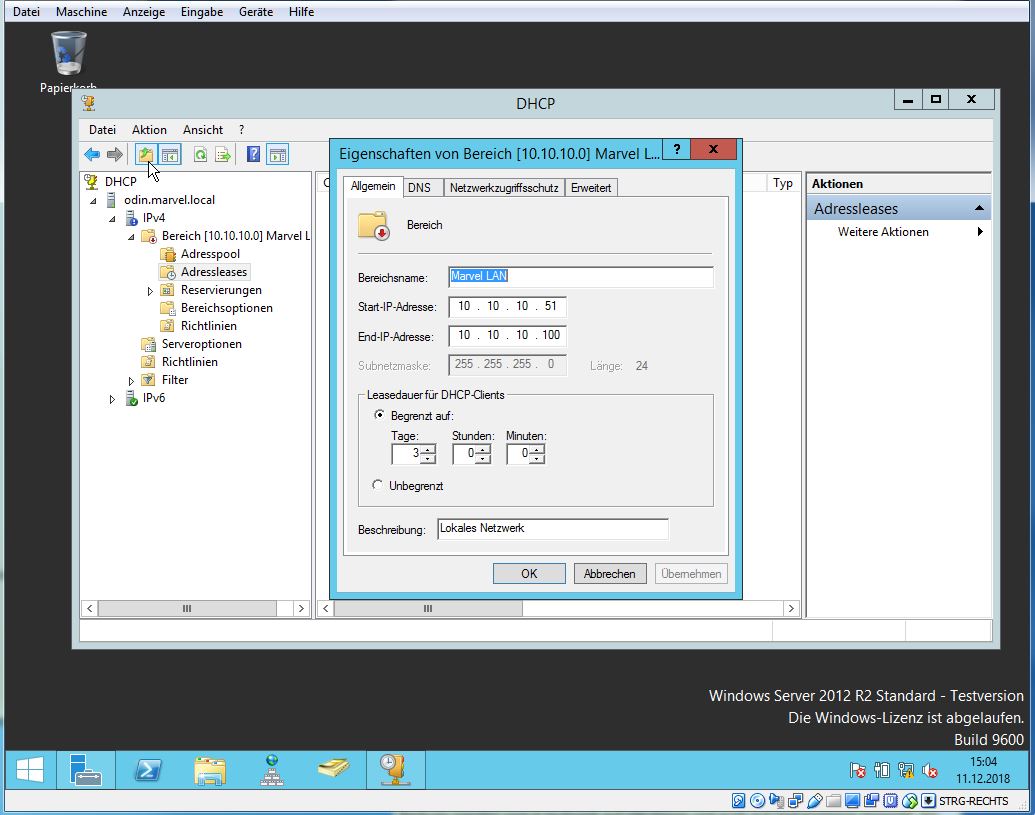This screenshot has width=1035, height=815.
Task: Open the VirtualBox Geräte menu
Action: [x=255, y=11]
